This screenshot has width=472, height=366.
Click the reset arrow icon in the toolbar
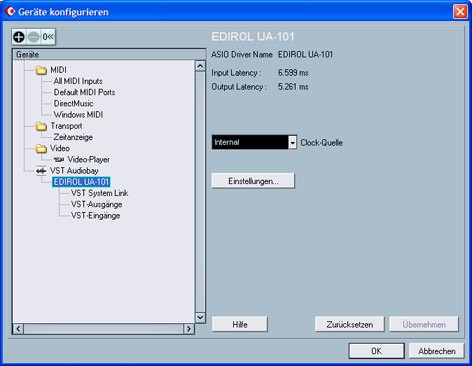[x=48, y=37]
